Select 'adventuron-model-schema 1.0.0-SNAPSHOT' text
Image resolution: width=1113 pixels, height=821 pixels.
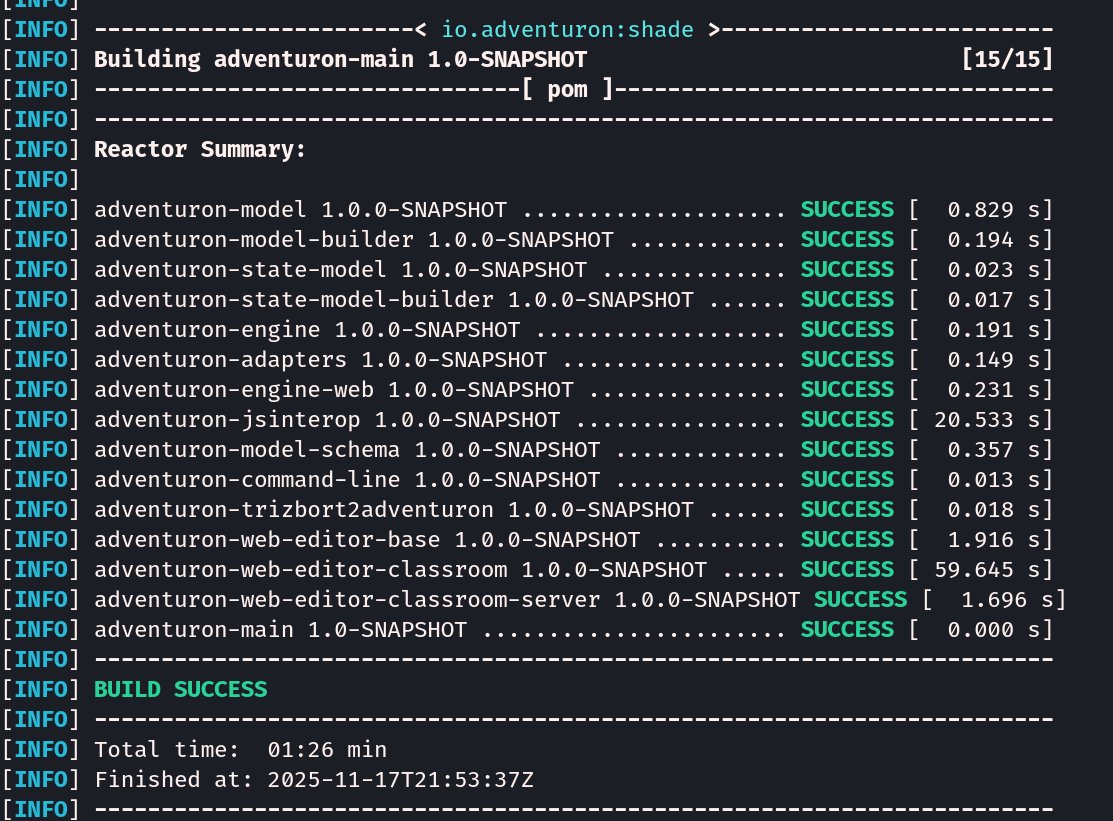[x=346, y=449]
